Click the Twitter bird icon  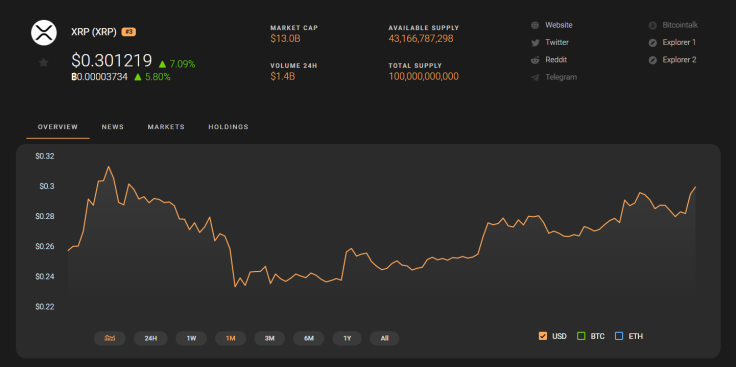tap(535, 43)
